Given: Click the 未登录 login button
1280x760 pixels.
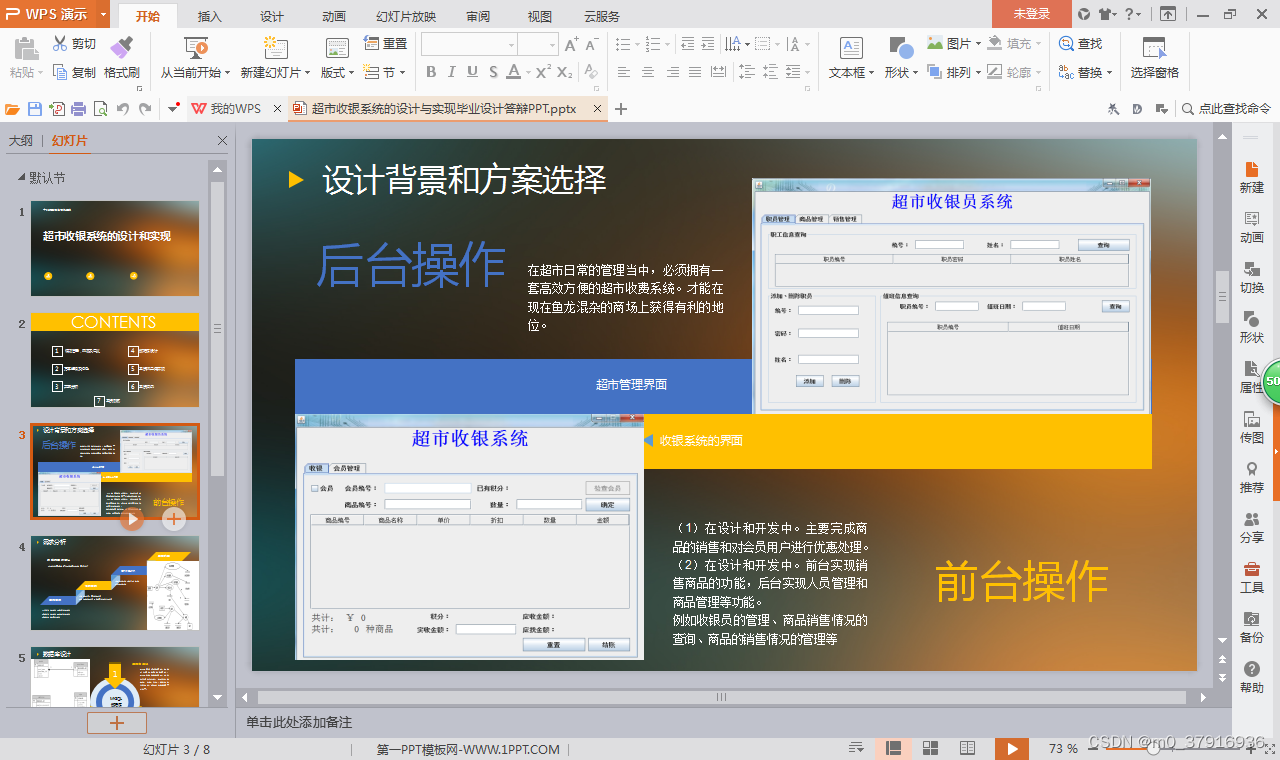Looking at the screenshot, I should 1031,15.
